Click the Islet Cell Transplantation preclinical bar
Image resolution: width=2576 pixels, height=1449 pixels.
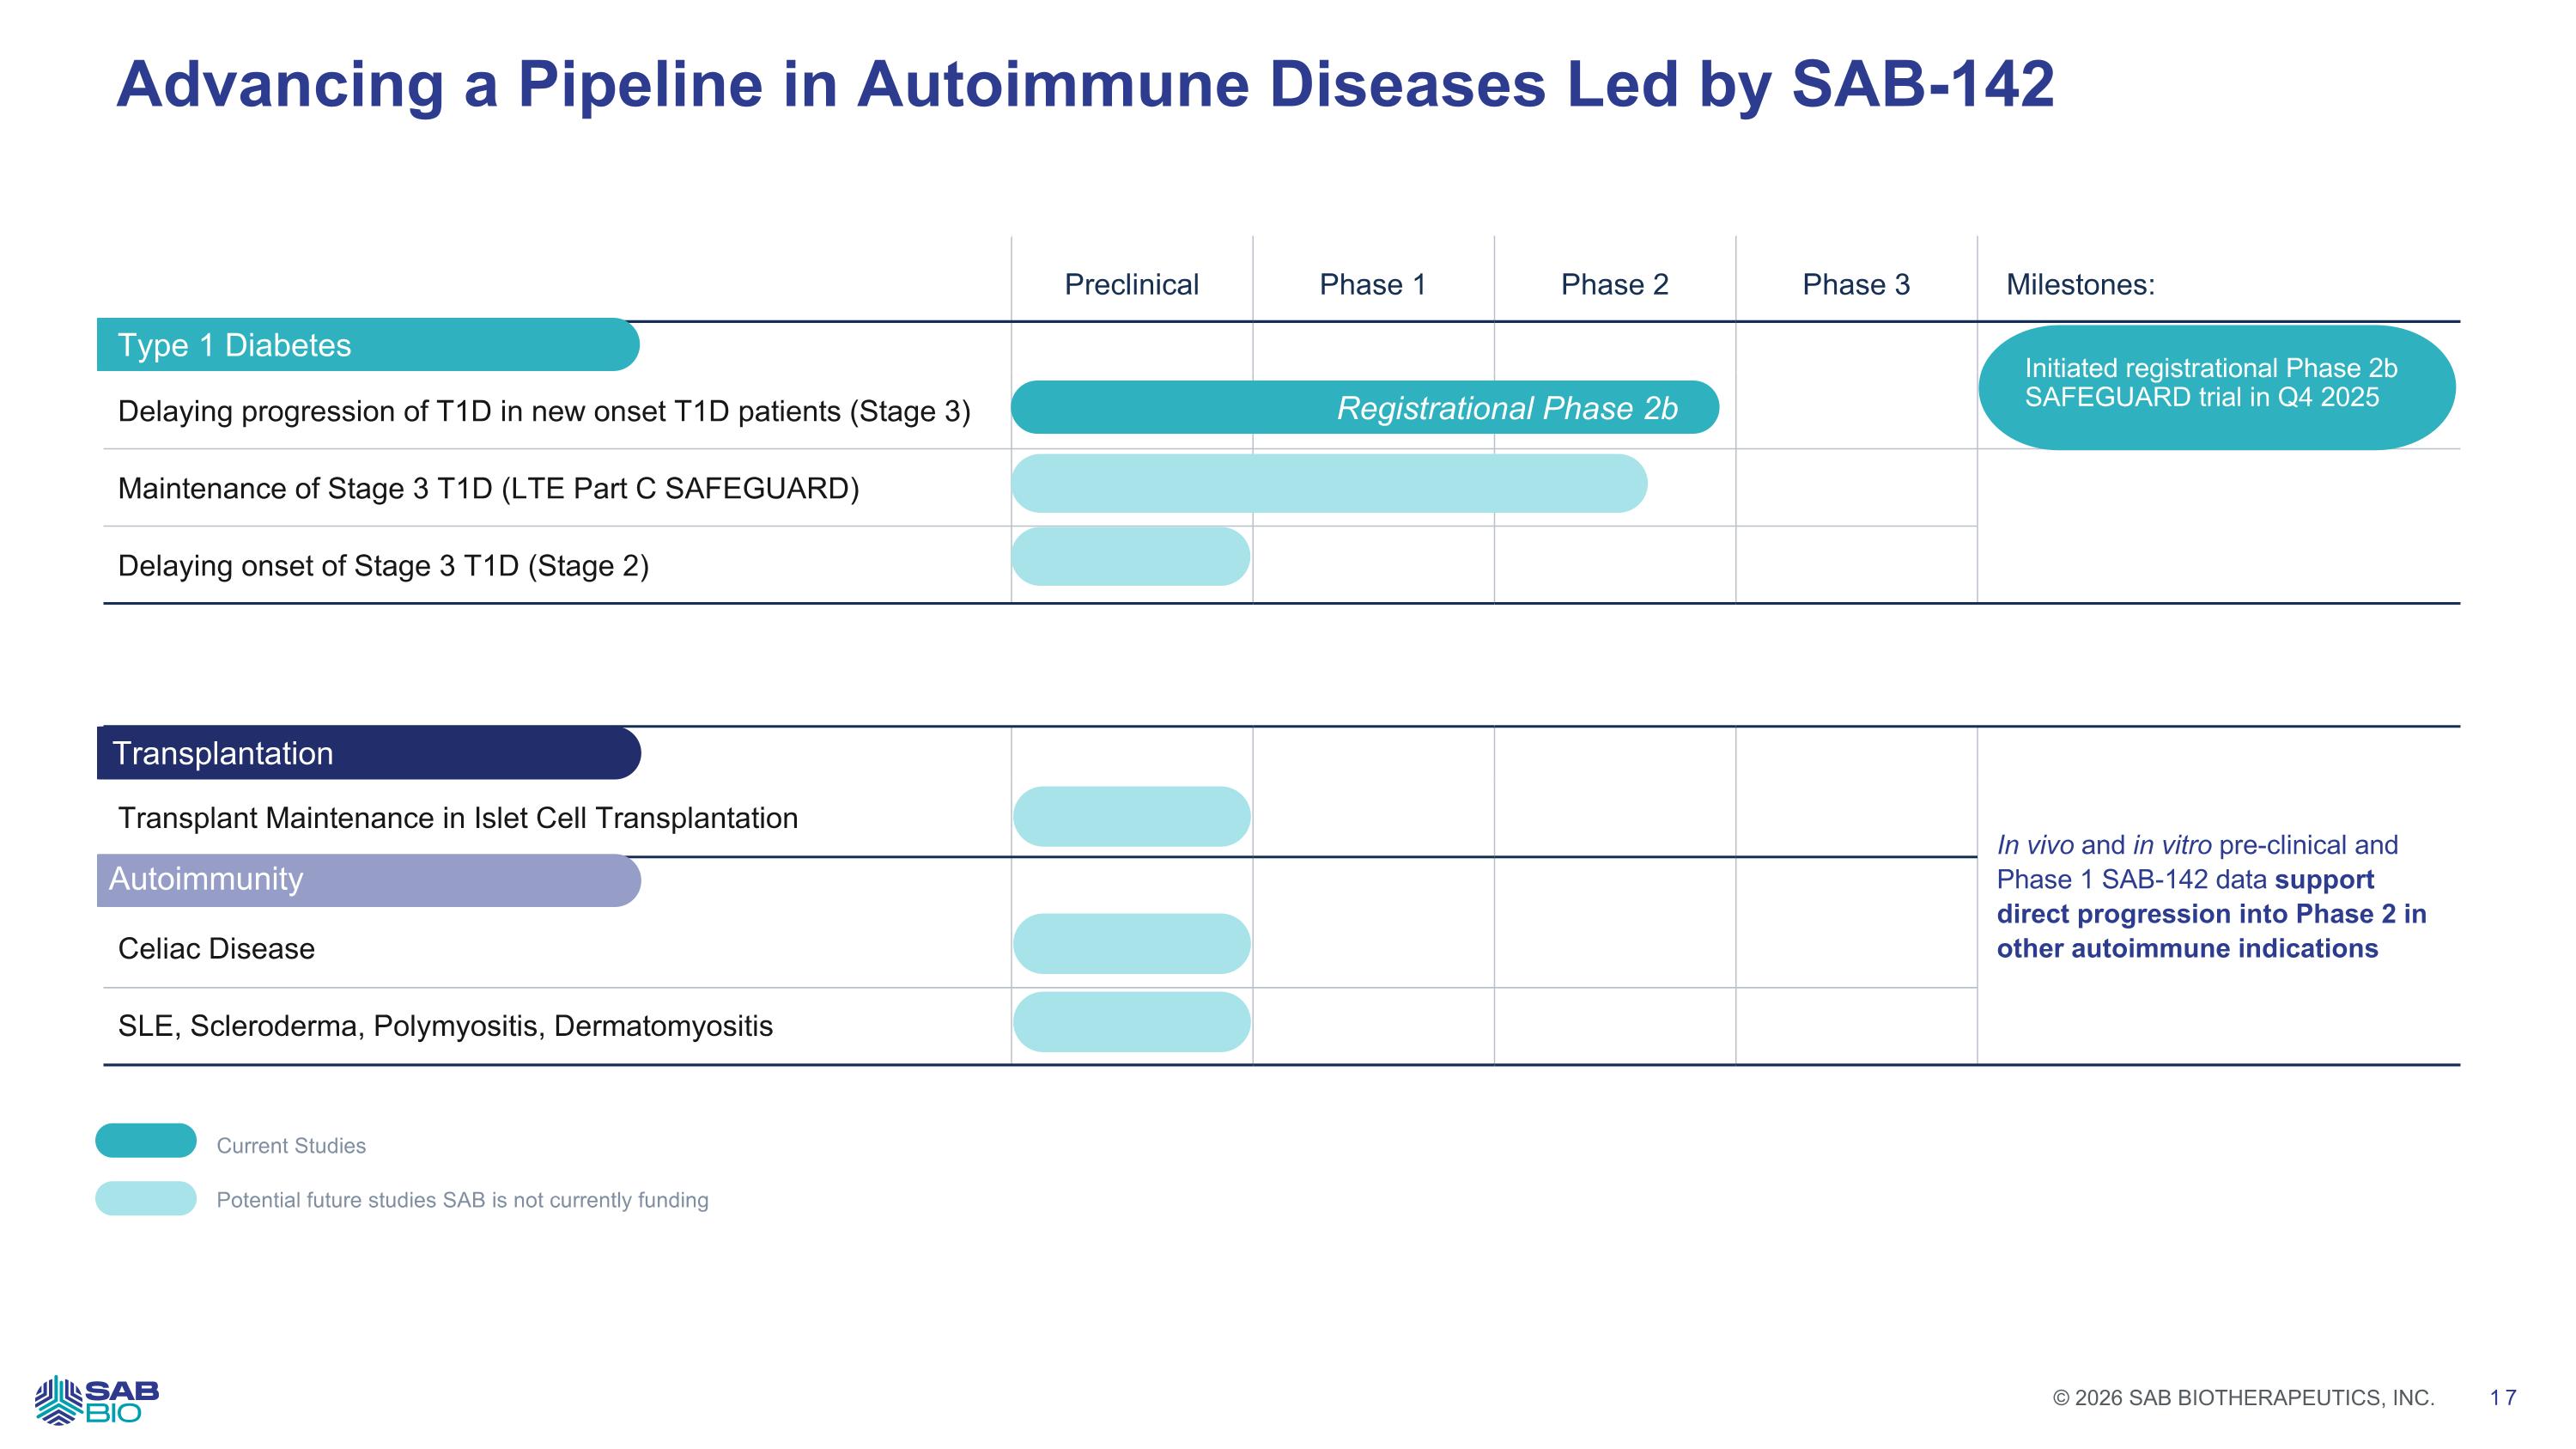tap(1131, 817)
